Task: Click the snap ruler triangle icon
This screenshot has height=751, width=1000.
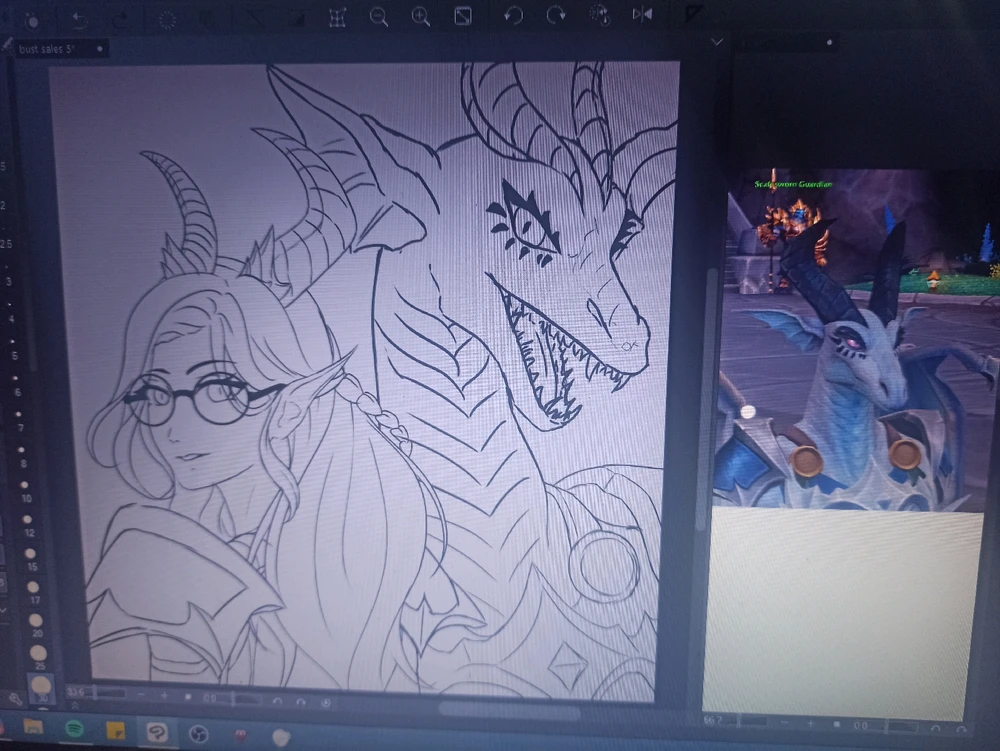Action: coord(693,13)
